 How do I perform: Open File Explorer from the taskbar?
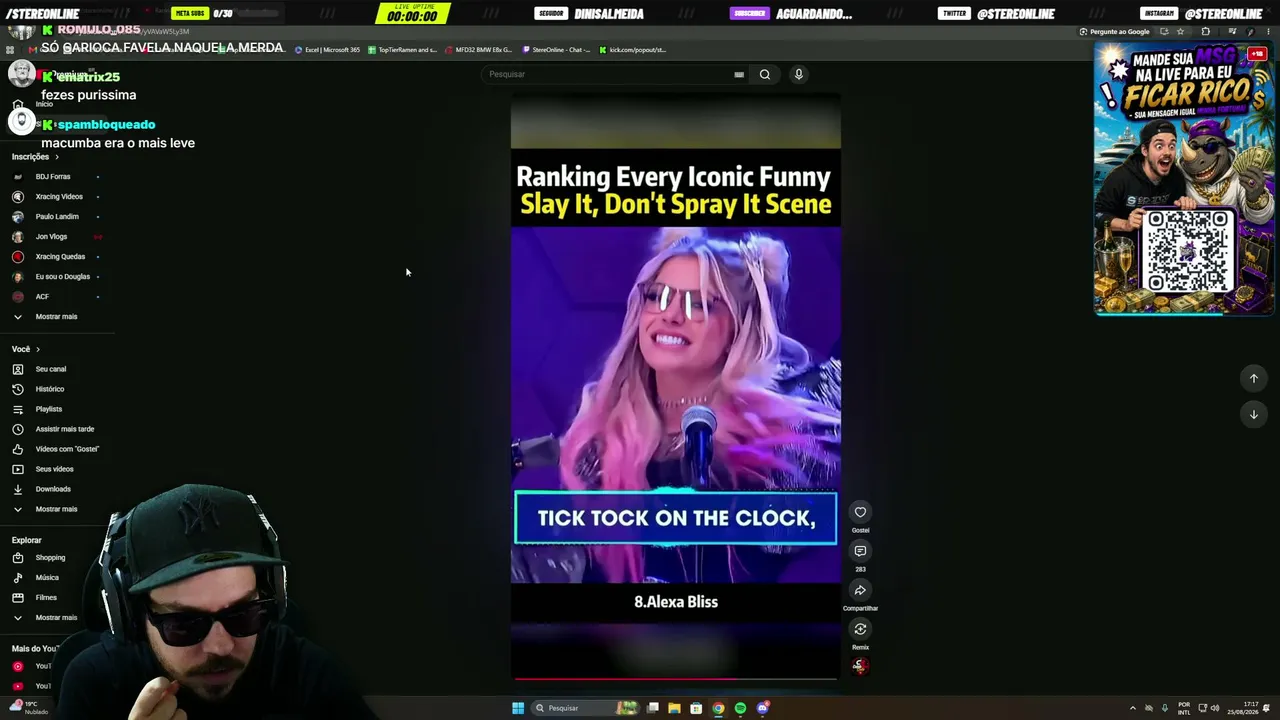point(674,708)
